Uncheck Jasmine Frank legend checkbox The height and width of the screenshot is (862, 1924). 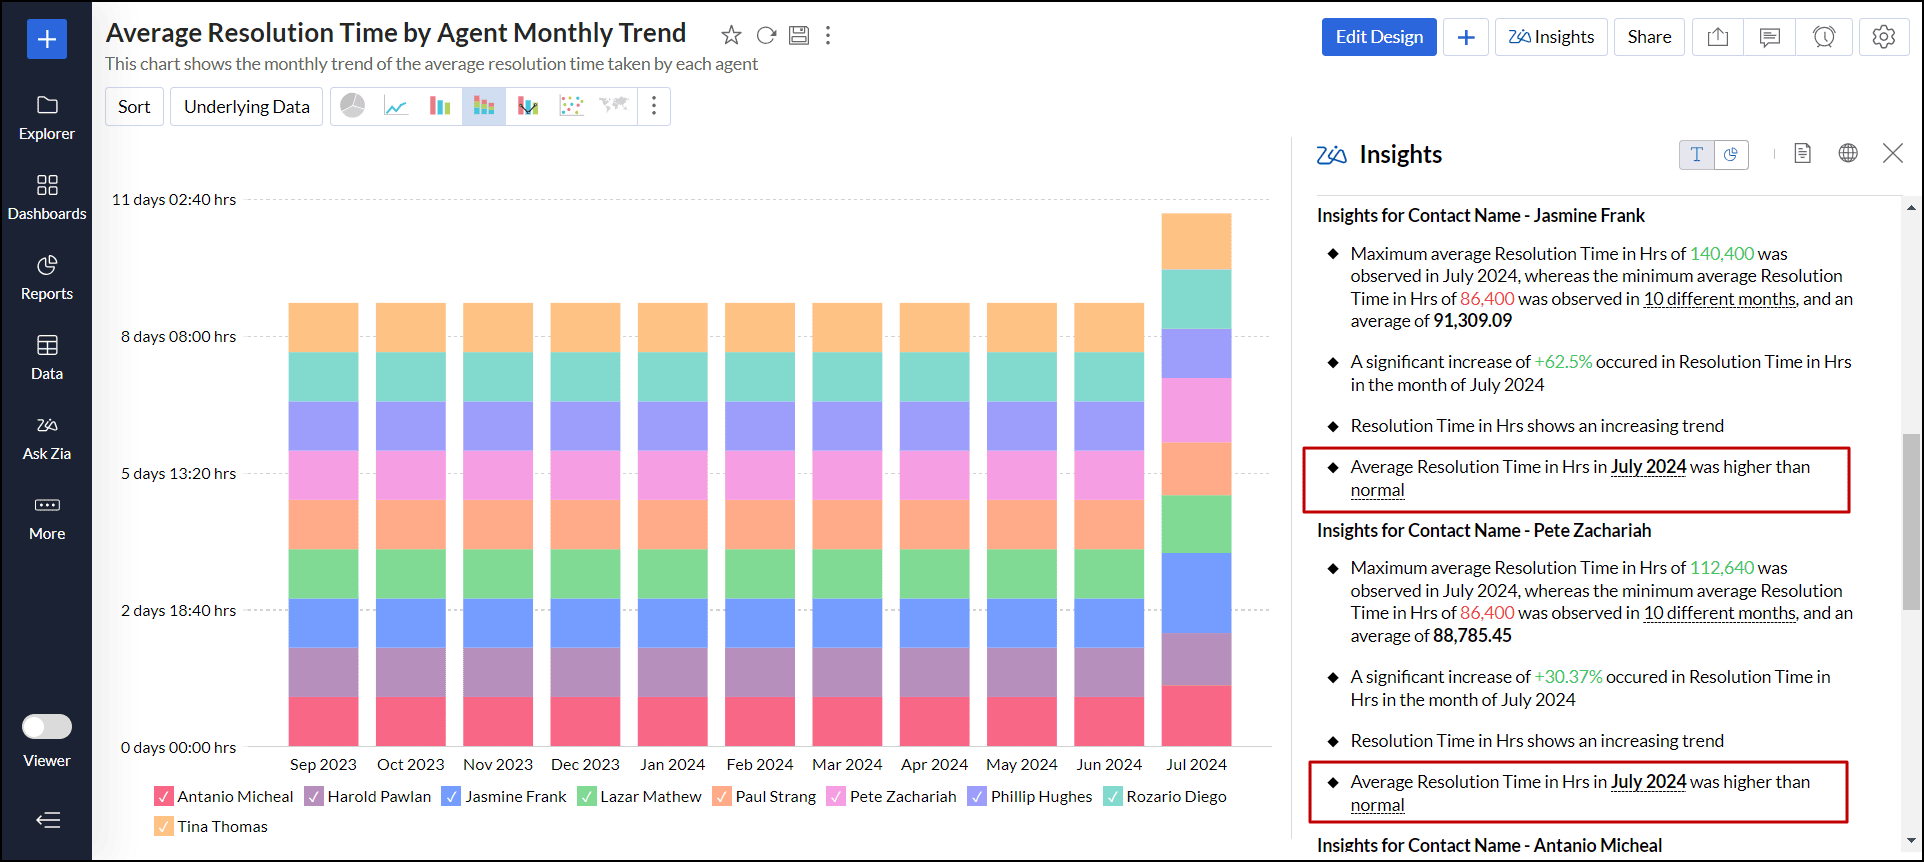click(451, 796)
